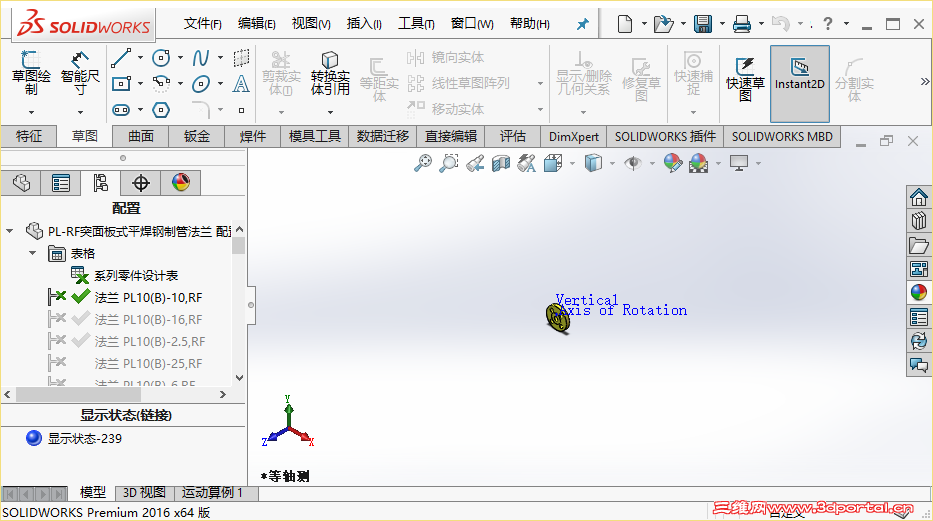Select the Polygon tool
Screen dimensions: 933x521
point(161,109)
